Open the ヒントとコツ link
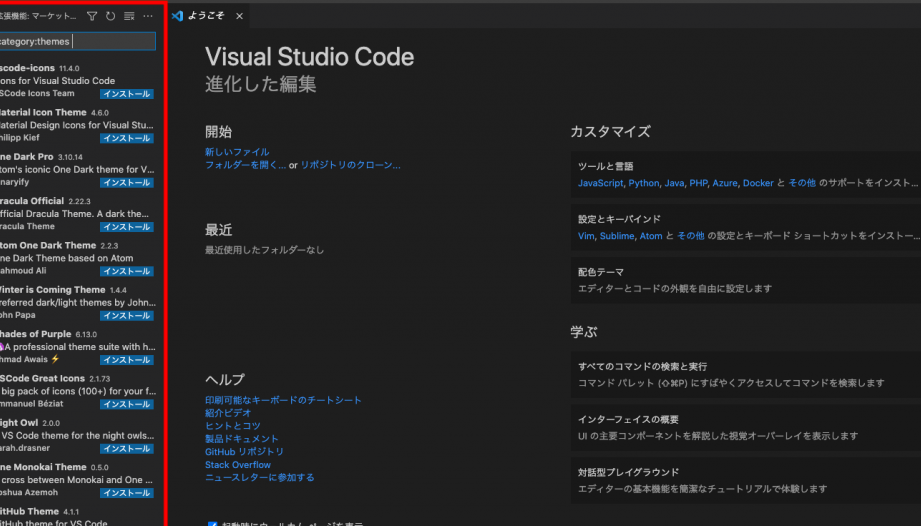The width and height of the screenshot is (921, 526). pos(233,426)
